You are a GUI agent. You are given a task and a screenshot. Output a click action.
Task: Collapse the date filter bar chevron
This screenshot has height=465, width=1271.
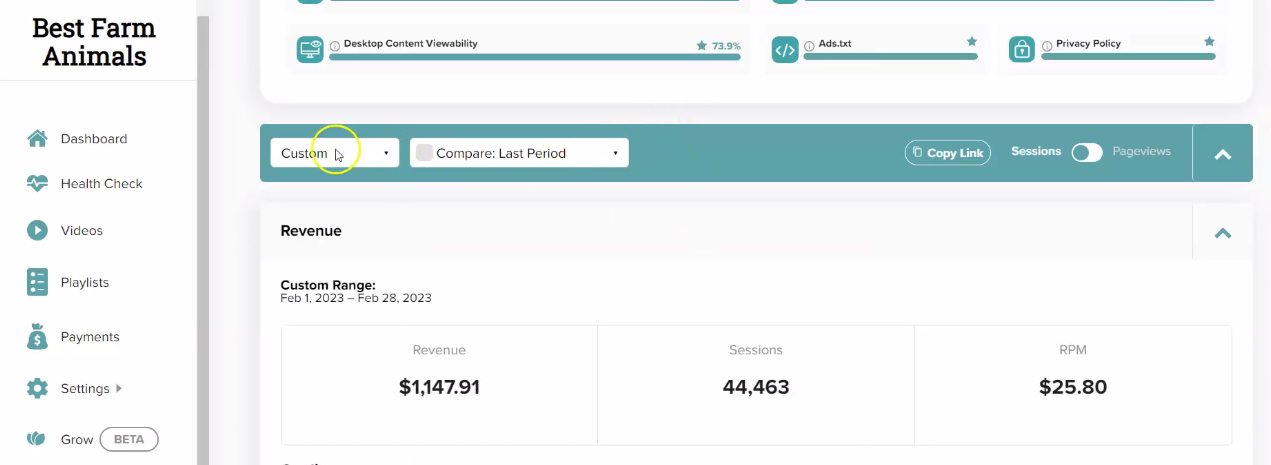[1222, 154]
